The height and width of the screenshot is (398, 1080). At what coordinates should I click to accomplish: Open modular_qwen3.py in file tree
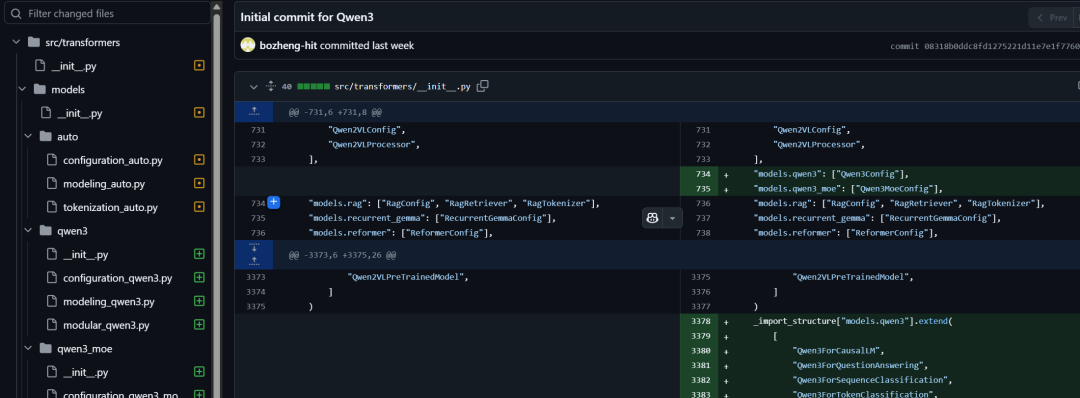[106, 325]
